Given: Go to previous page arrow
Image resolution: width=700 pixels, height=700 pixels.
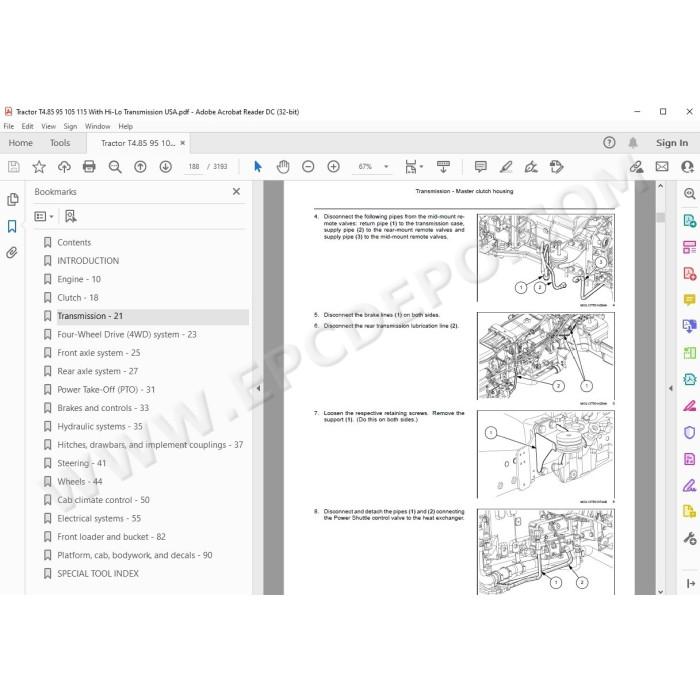Looking at the screenshot, I should 140,167.
